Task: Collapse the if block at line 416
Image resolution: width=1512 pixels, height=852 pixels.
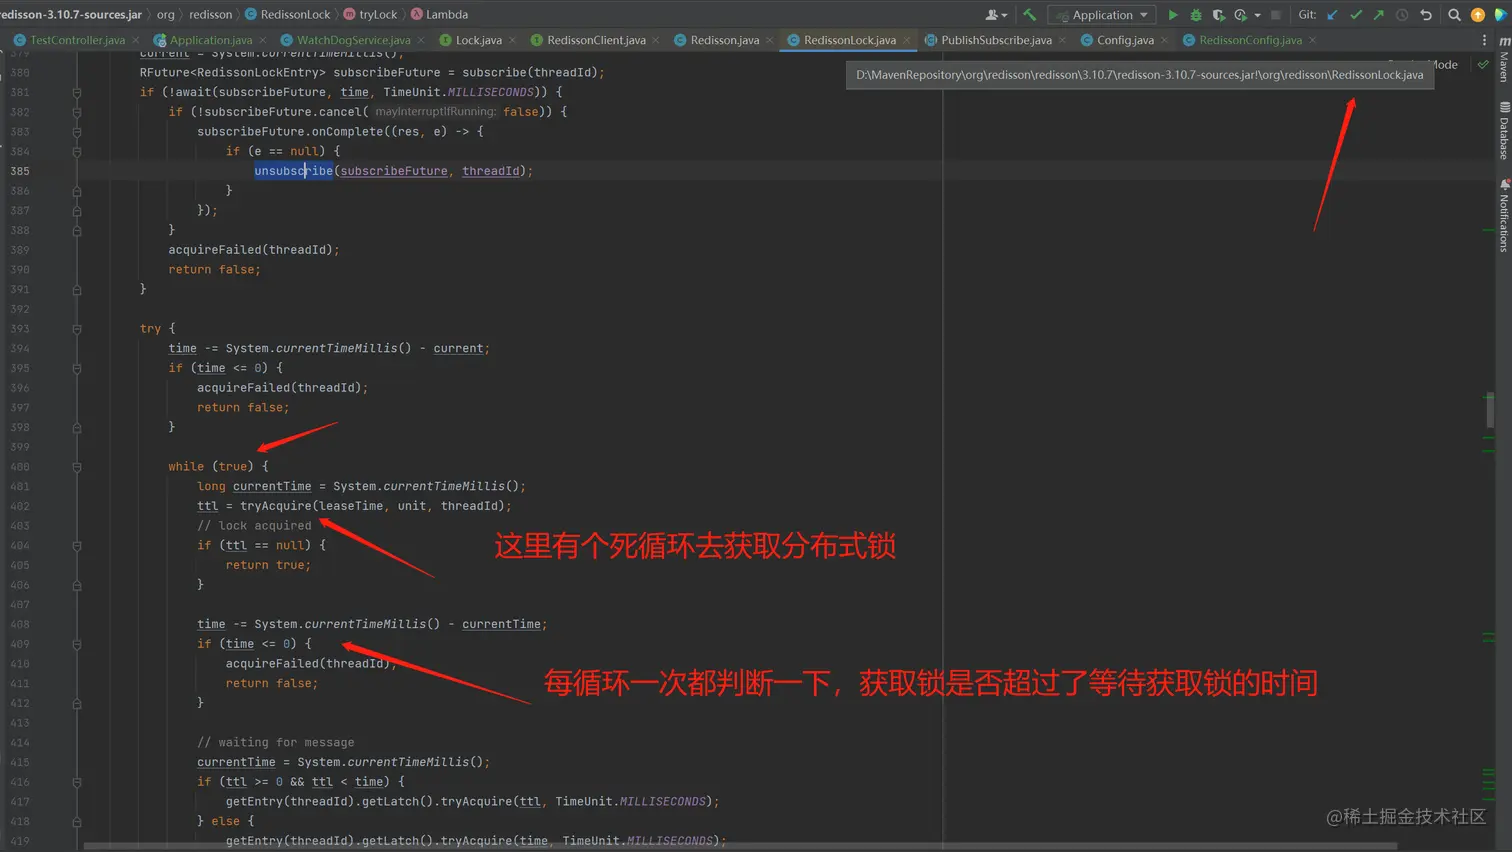Action: 77,782
